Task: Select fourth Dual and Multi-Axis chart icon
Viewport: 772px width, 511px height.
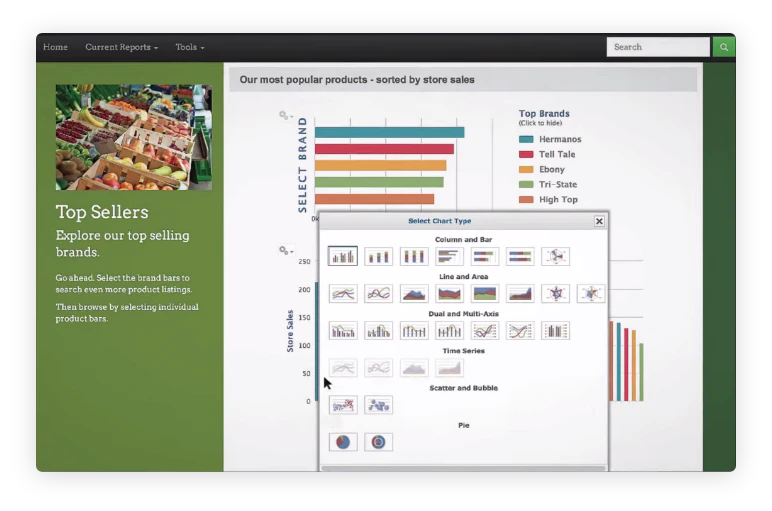Action: pos(449,331)
